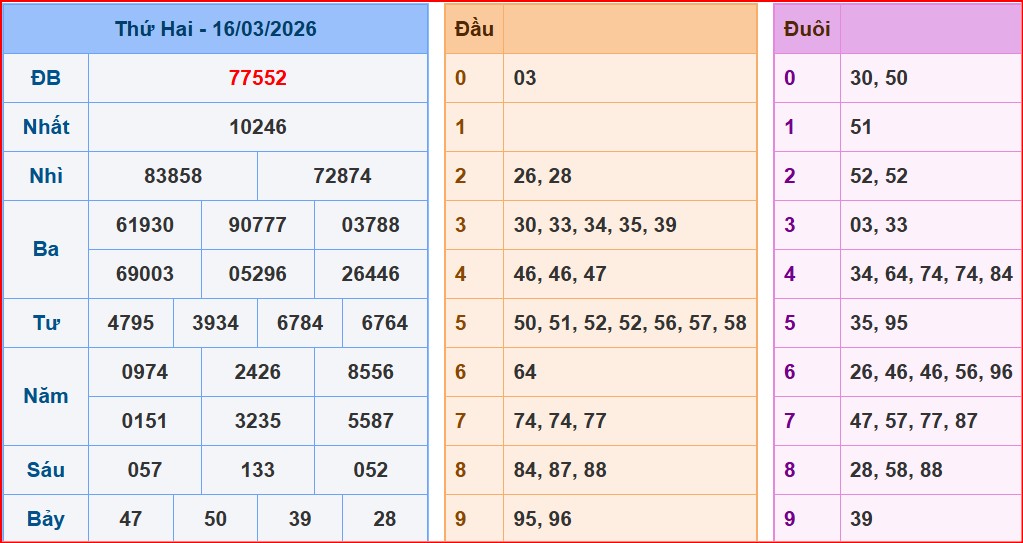The image size is (1023, 543).
Task: Click the fourth prize number 4795
Action: 131,322
